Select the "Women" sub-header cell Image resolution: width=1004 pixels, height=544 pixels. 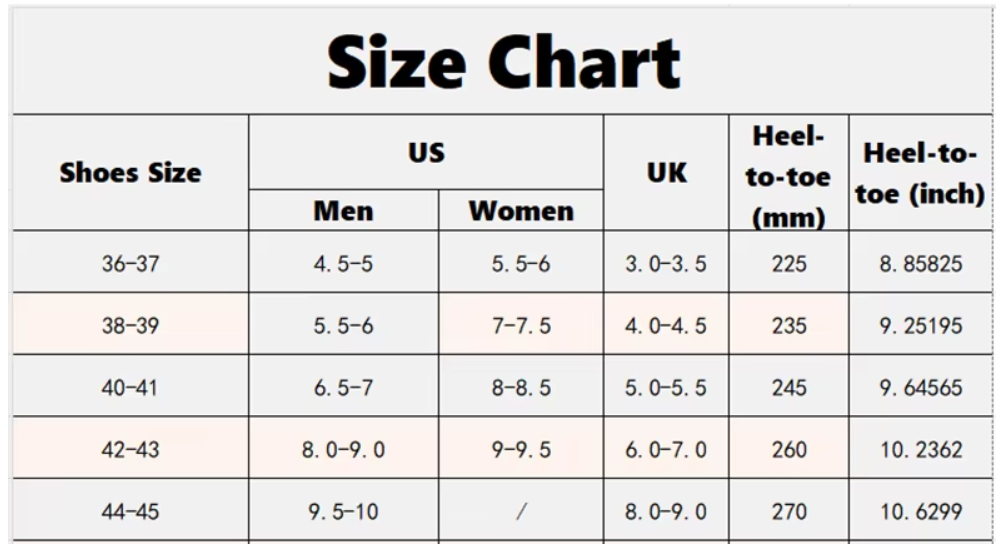tap(521, 211)
